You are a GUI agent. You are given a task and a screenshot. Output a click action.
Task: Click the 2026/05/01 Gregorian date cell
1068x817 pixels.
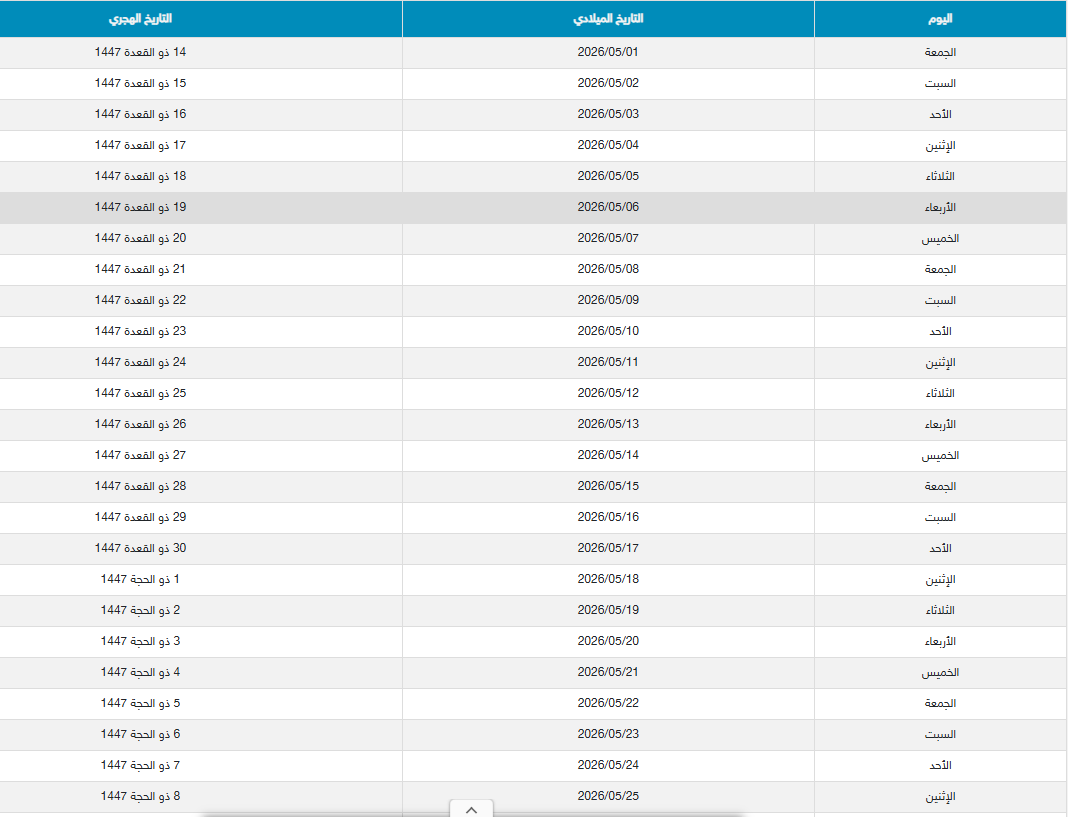pyautogui.click(x=608, y=52)
